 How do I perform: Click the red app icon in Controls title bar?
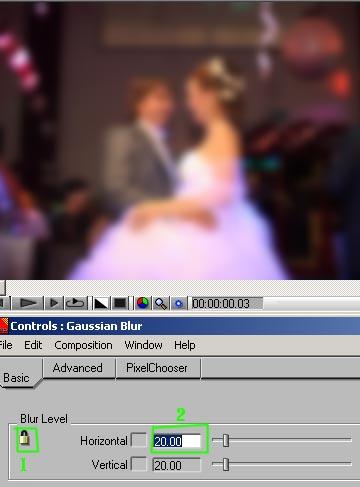(4, 326)
